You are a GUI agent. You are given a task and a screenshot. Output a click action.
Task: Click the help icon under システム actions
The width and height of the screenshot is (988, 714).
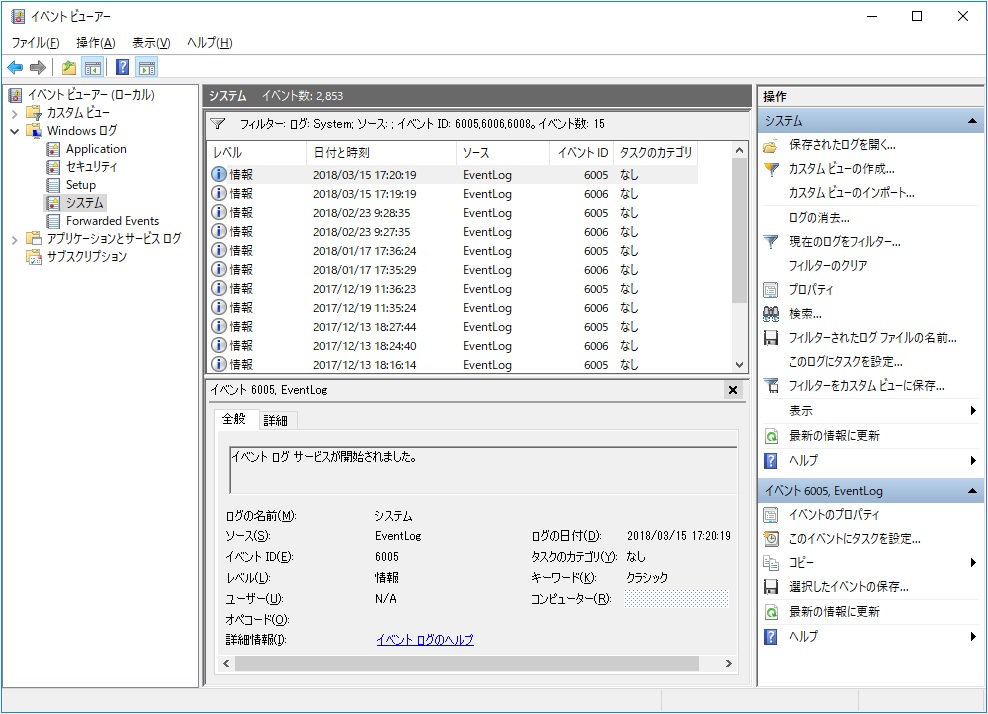771,461
